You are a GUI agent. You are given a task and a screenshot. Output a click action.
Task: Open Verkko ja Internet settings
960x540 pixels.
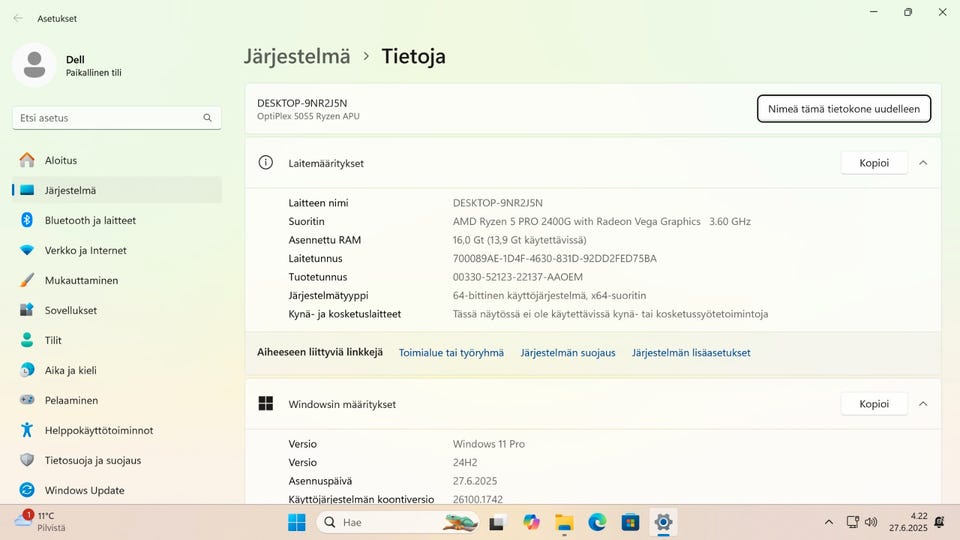[117, 250]
